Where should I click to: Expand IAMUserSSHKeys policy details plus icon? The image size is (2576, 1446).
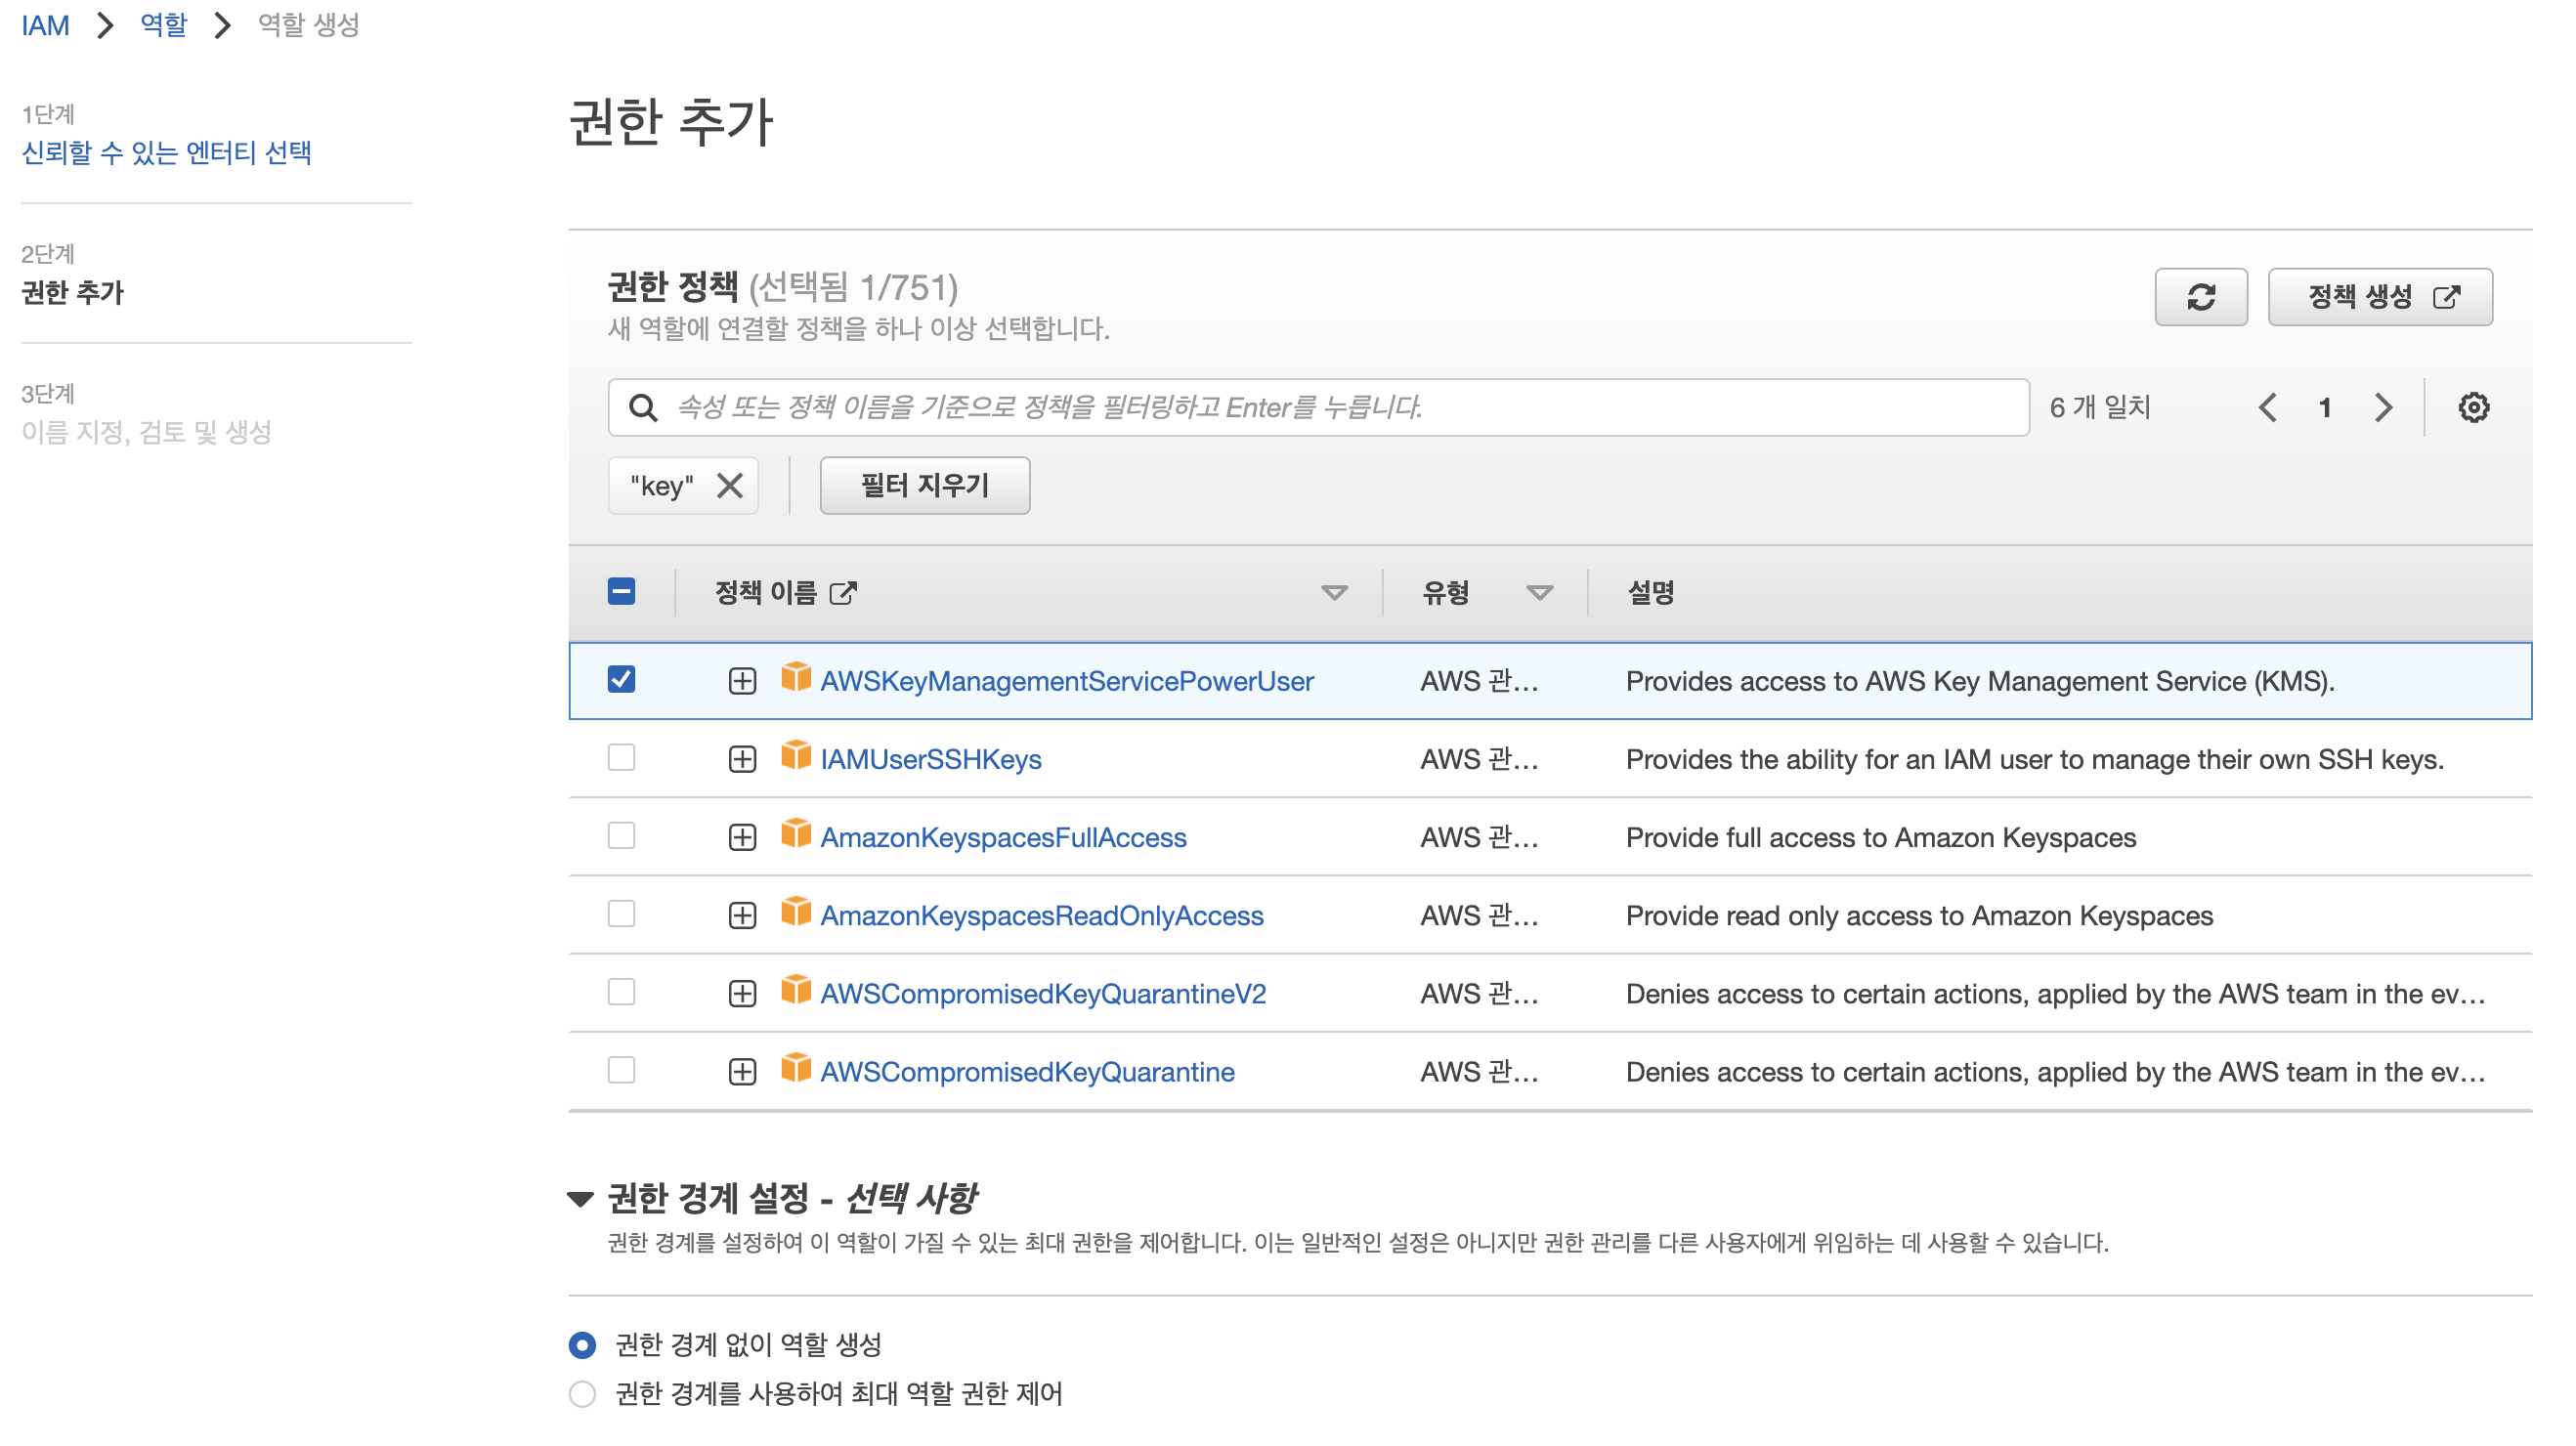pyautogui.click(x=742, y=759)
